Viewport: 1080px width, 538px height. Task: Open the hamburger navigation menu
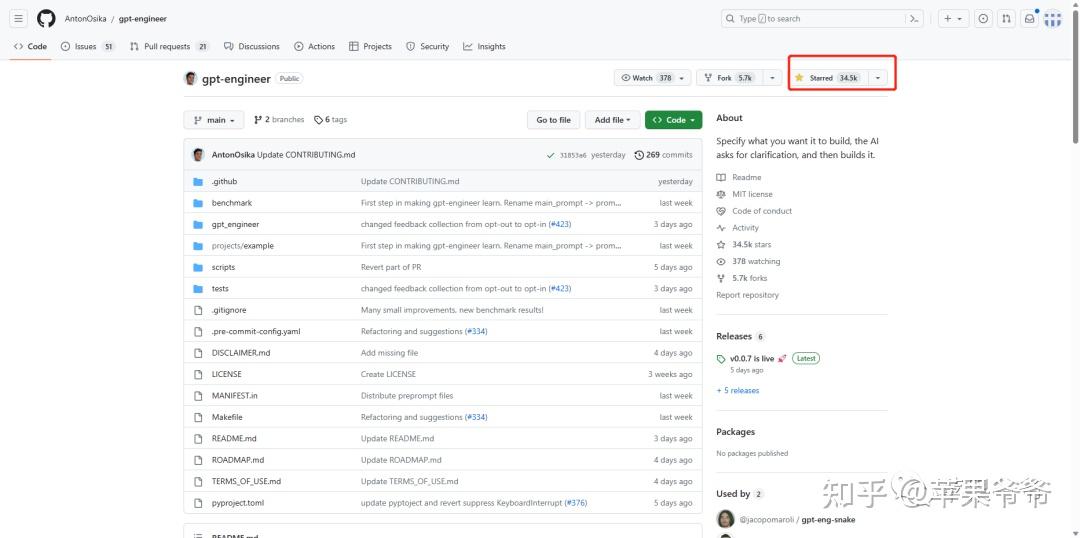pos(19,19)
